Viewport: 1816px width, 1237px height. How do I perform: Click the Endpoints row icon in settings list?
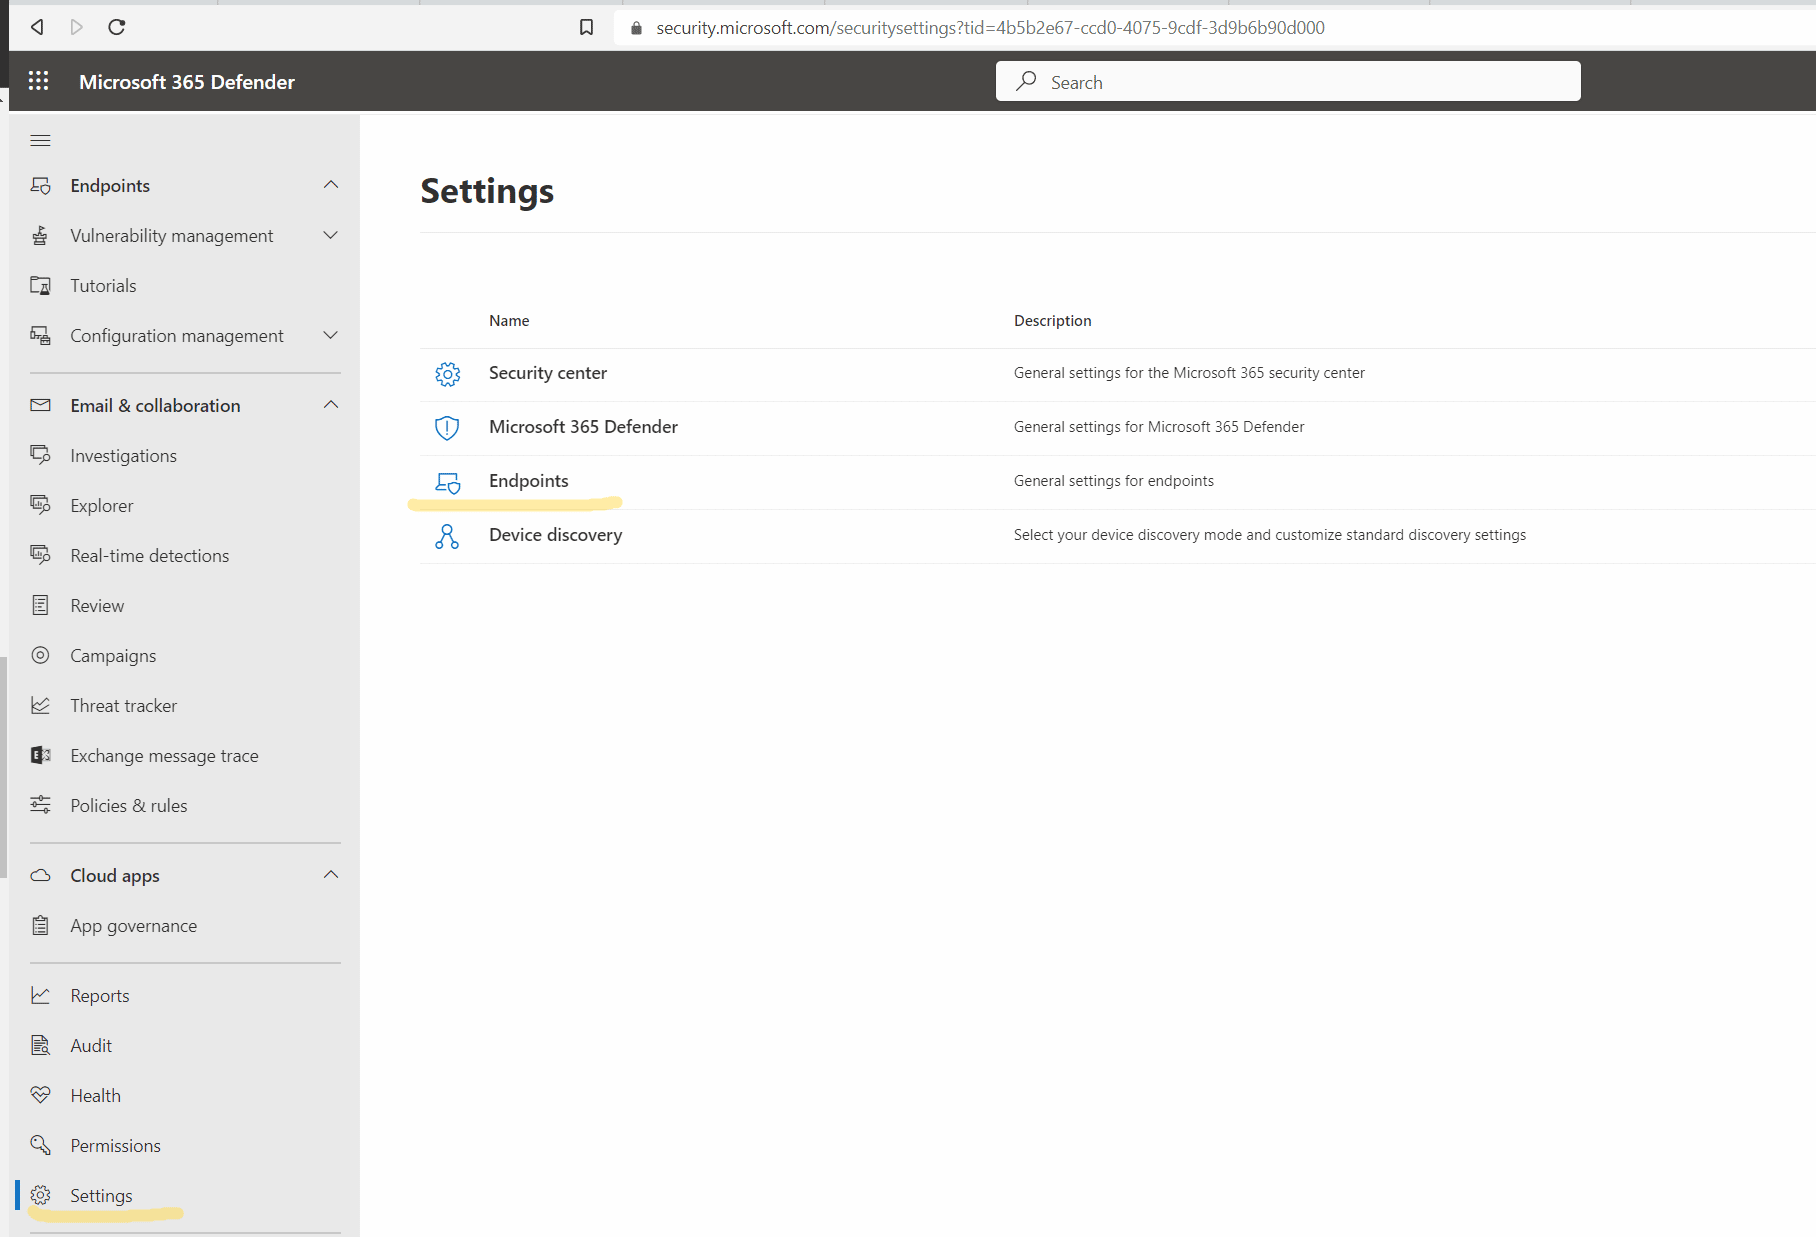[x=447, y=483]
